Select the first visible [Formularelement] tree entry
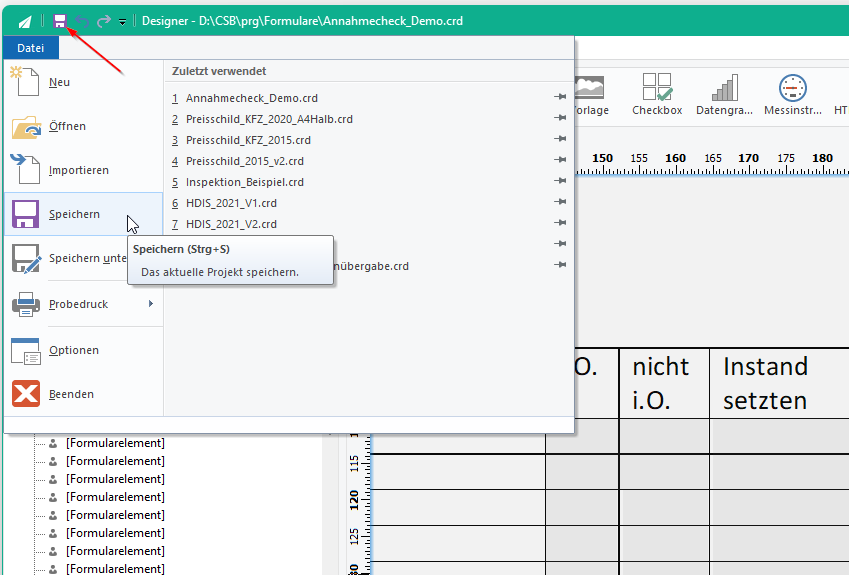The image size is (849, 575). (115, 443)
